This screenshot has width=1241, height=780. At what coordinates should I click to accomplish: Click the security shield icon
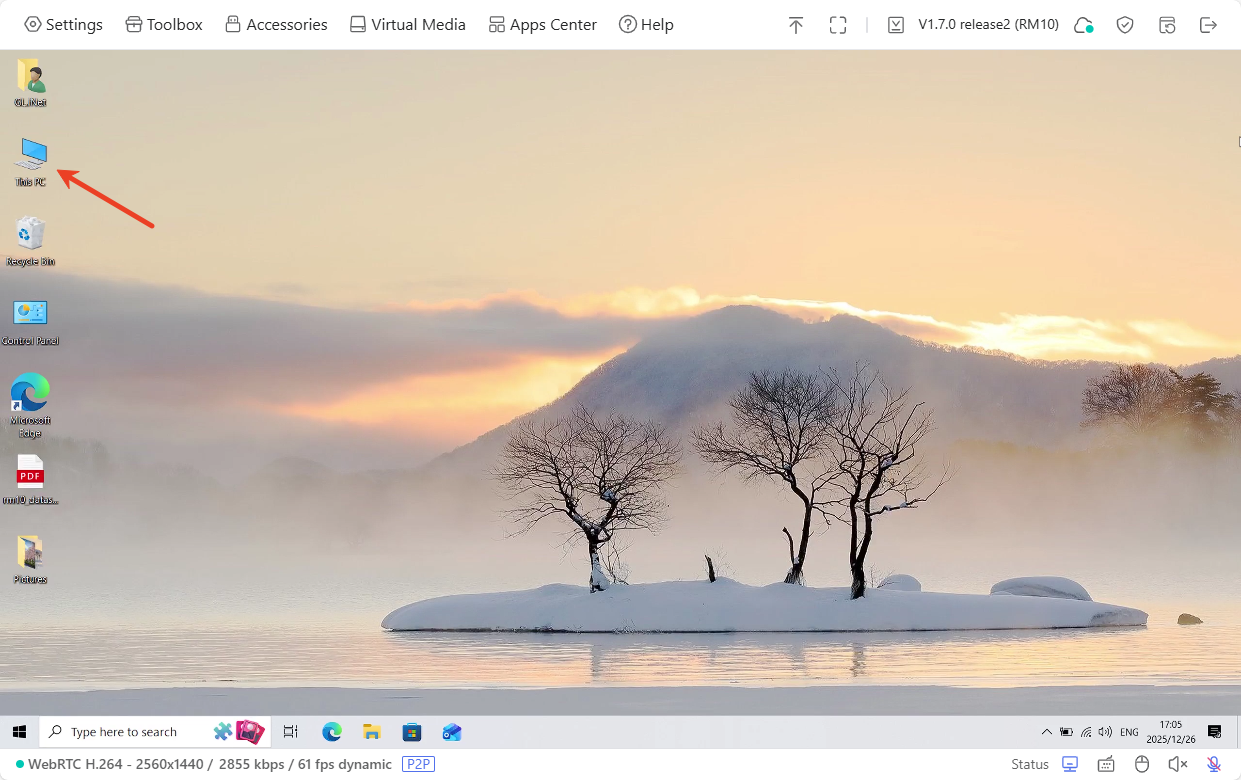[x=1125, y=25]
